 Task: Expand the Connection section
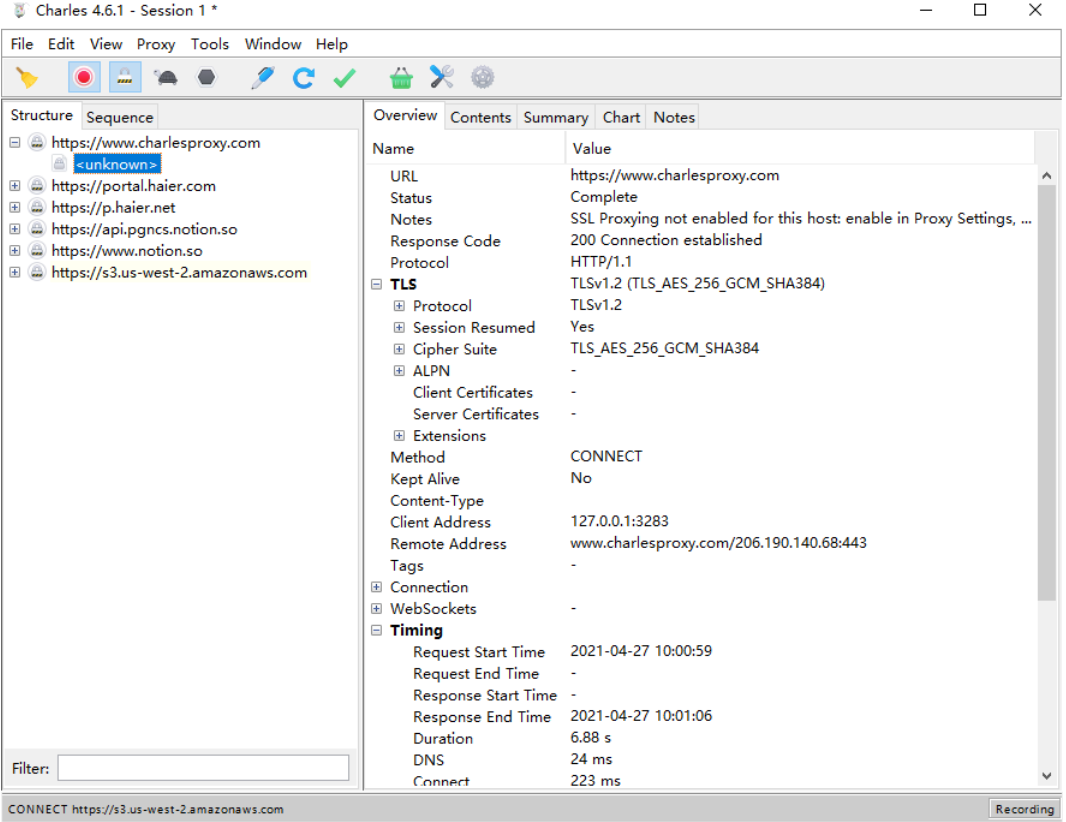point(377,587)
